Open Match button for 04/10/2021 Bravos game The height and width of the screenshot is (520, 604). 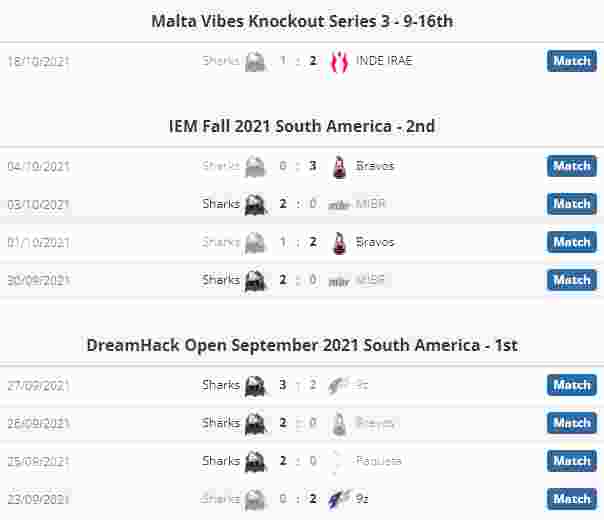tap(572, 166)
